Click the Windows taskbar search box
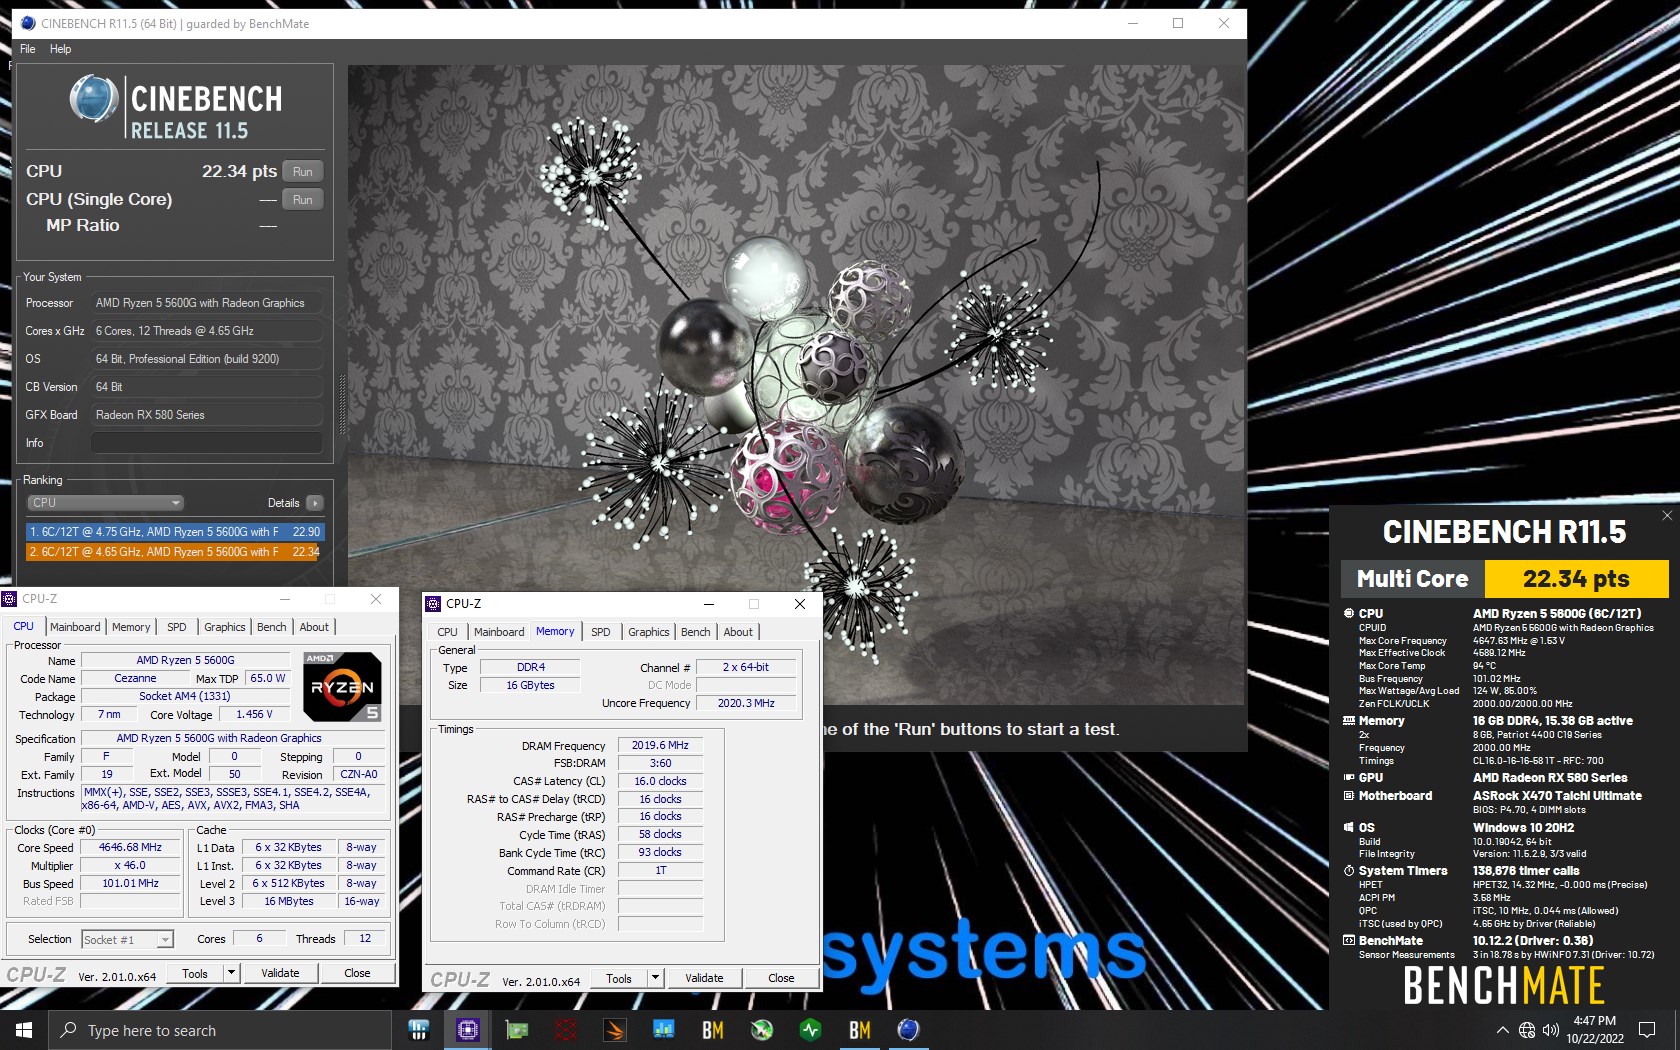Image resolution: width=1680 pixels, height=1050 pixels. pyautogui.click(x=220, y=1030)
